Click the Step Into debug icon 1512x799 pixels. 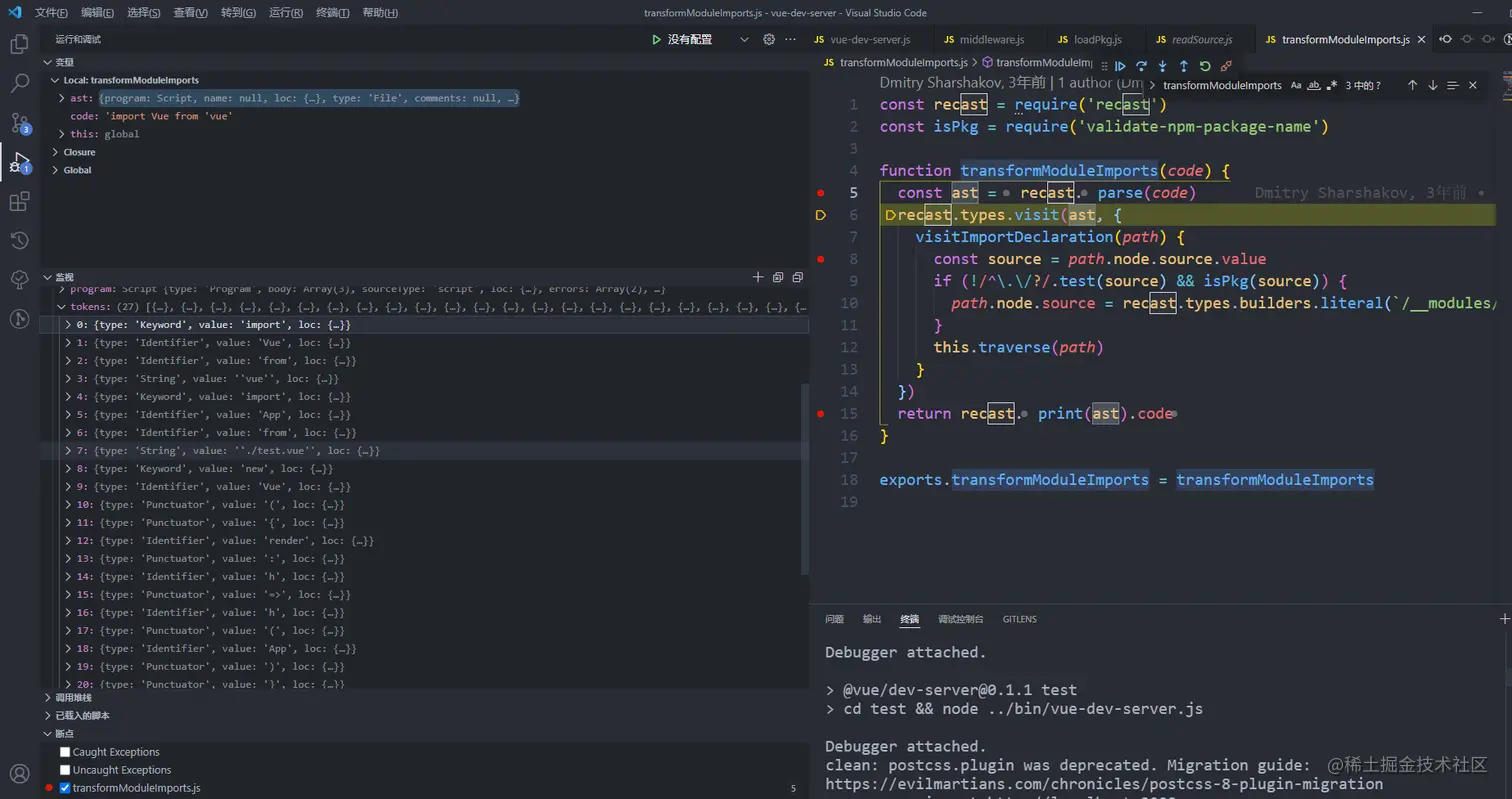pos(1162,66)
